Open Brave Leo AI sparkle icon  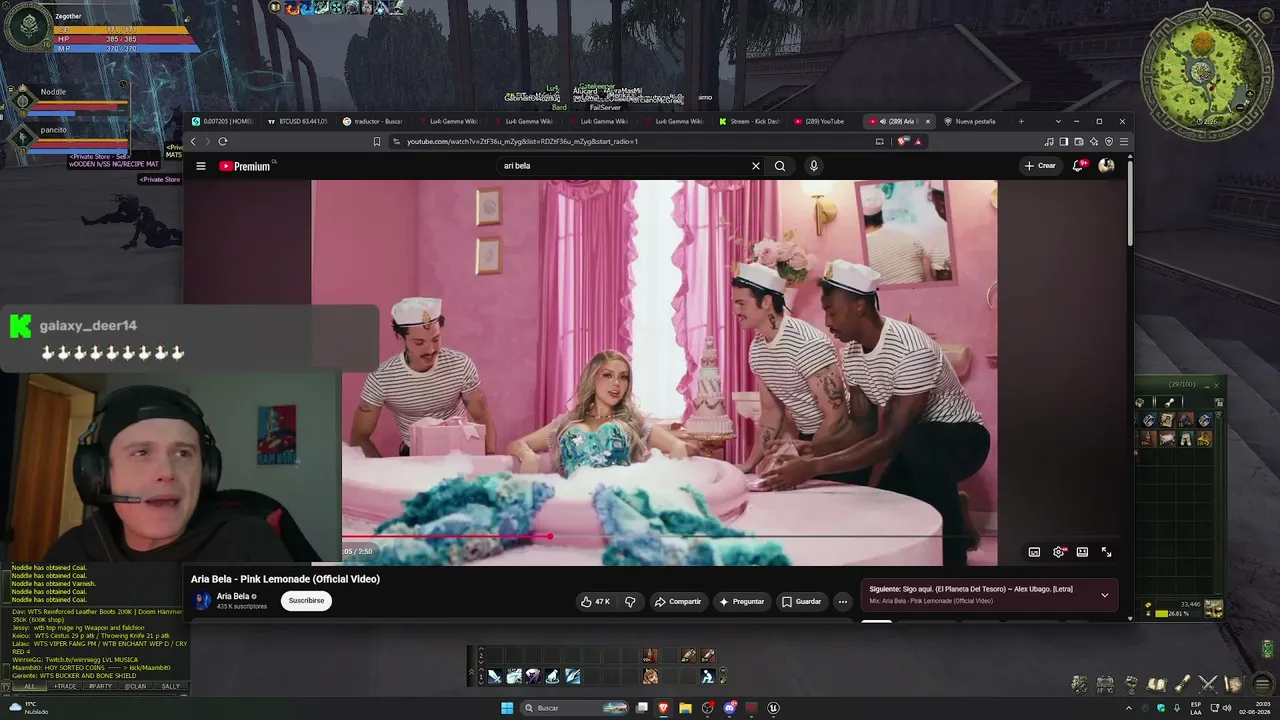(1094, 141)
